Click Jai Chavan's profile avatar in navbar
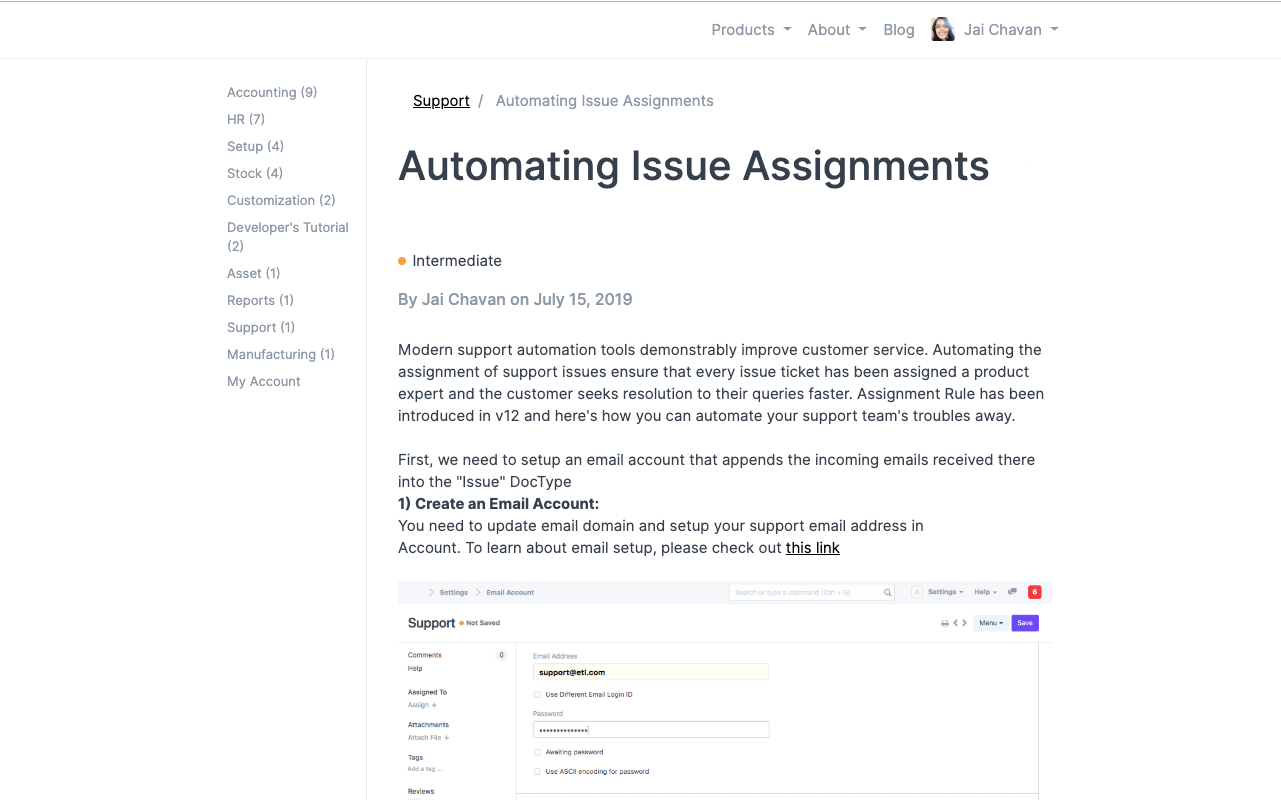 [x=942, y=30]
